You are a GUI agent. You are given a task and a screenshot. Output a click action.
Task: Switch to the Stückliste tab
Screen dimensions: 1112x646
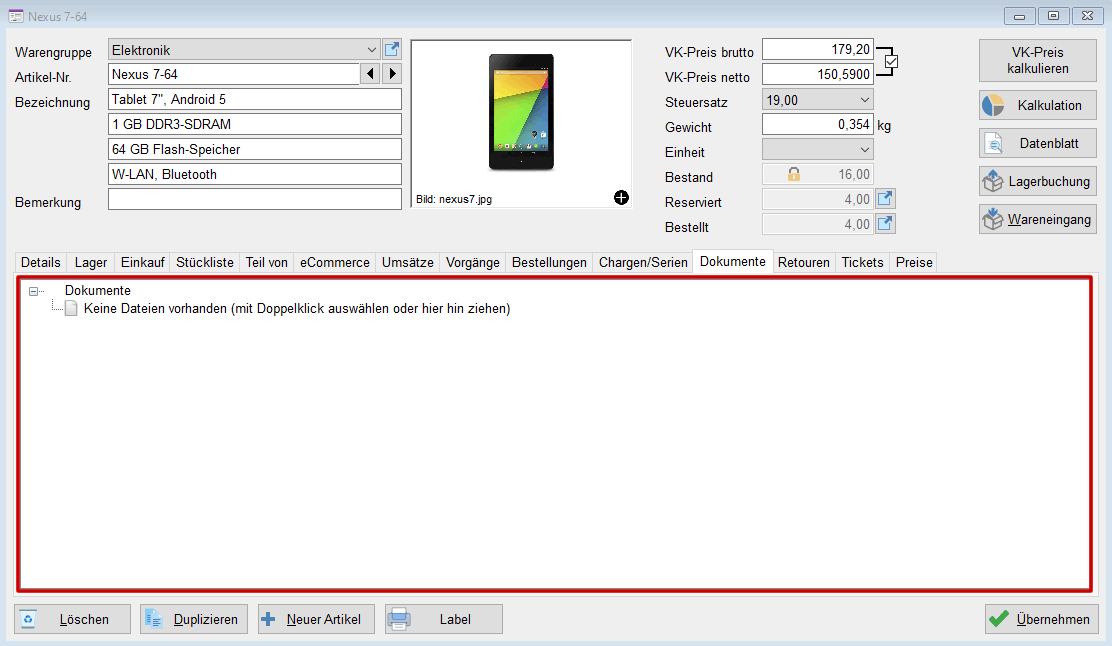205,262
